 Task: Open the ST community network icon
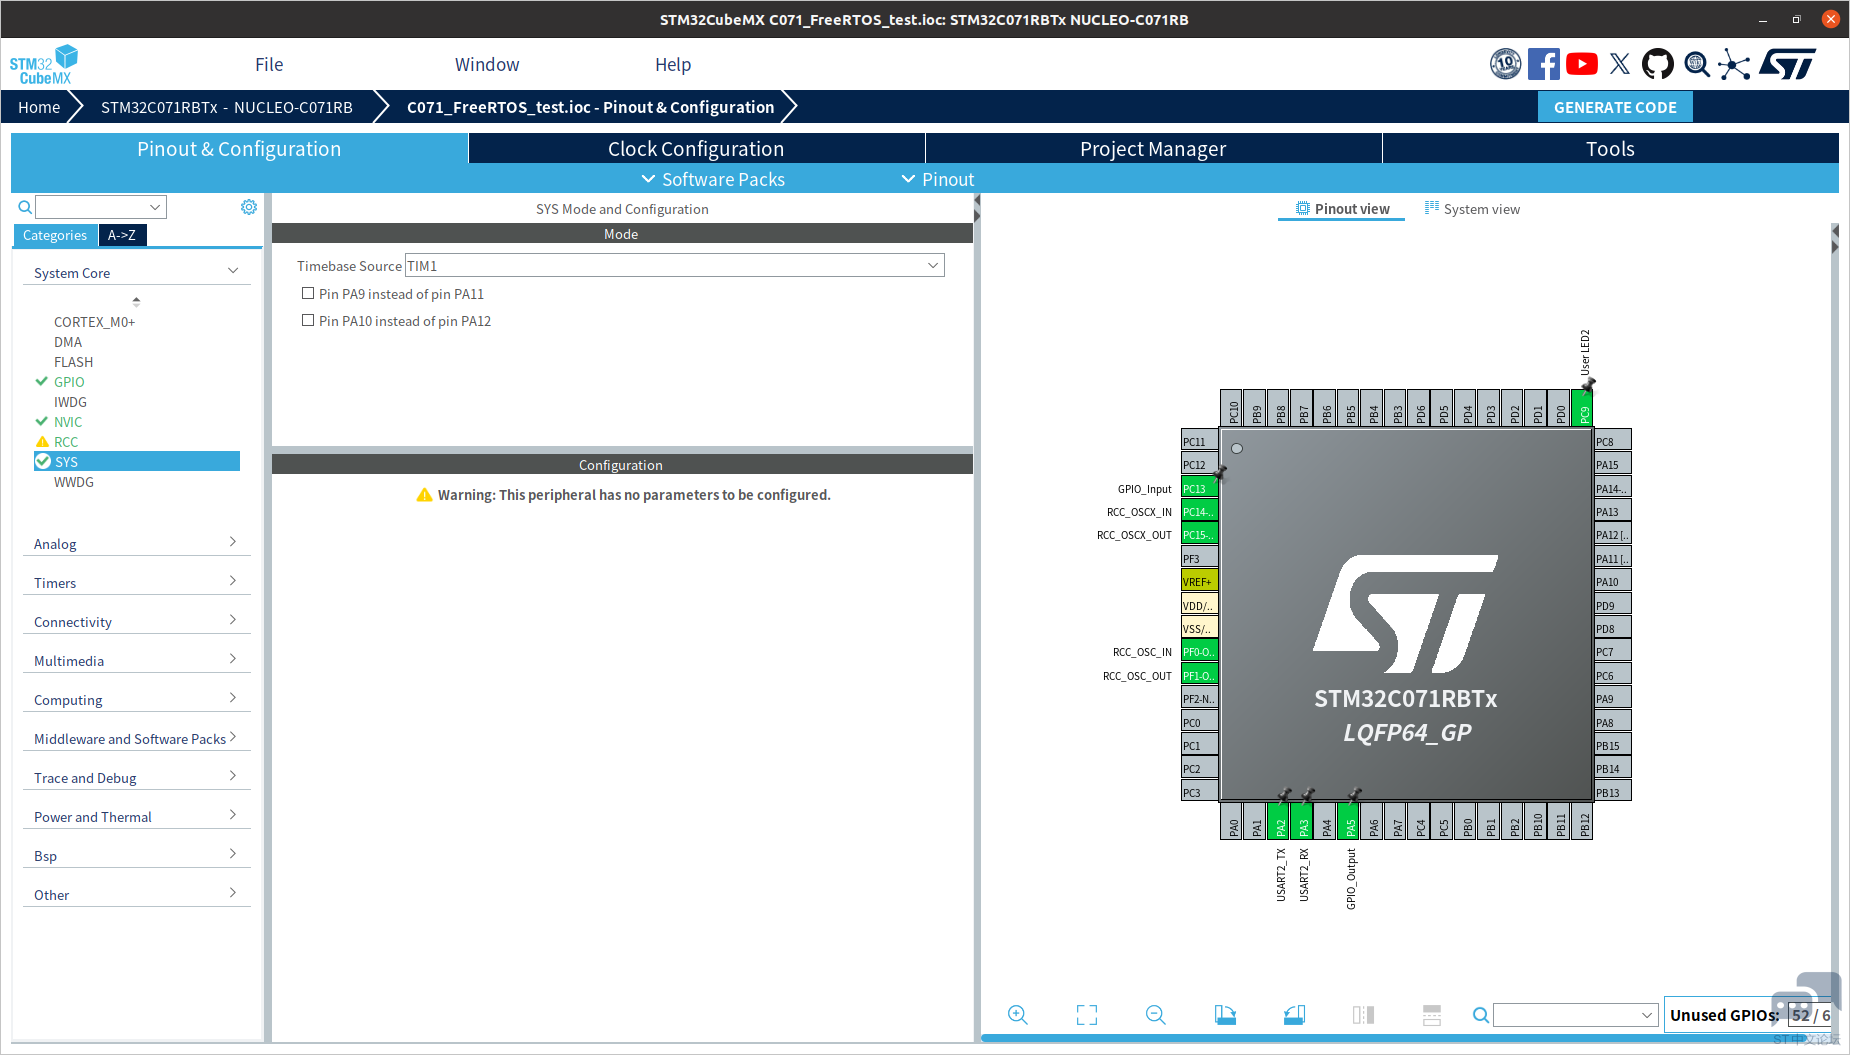(1735, 65)
